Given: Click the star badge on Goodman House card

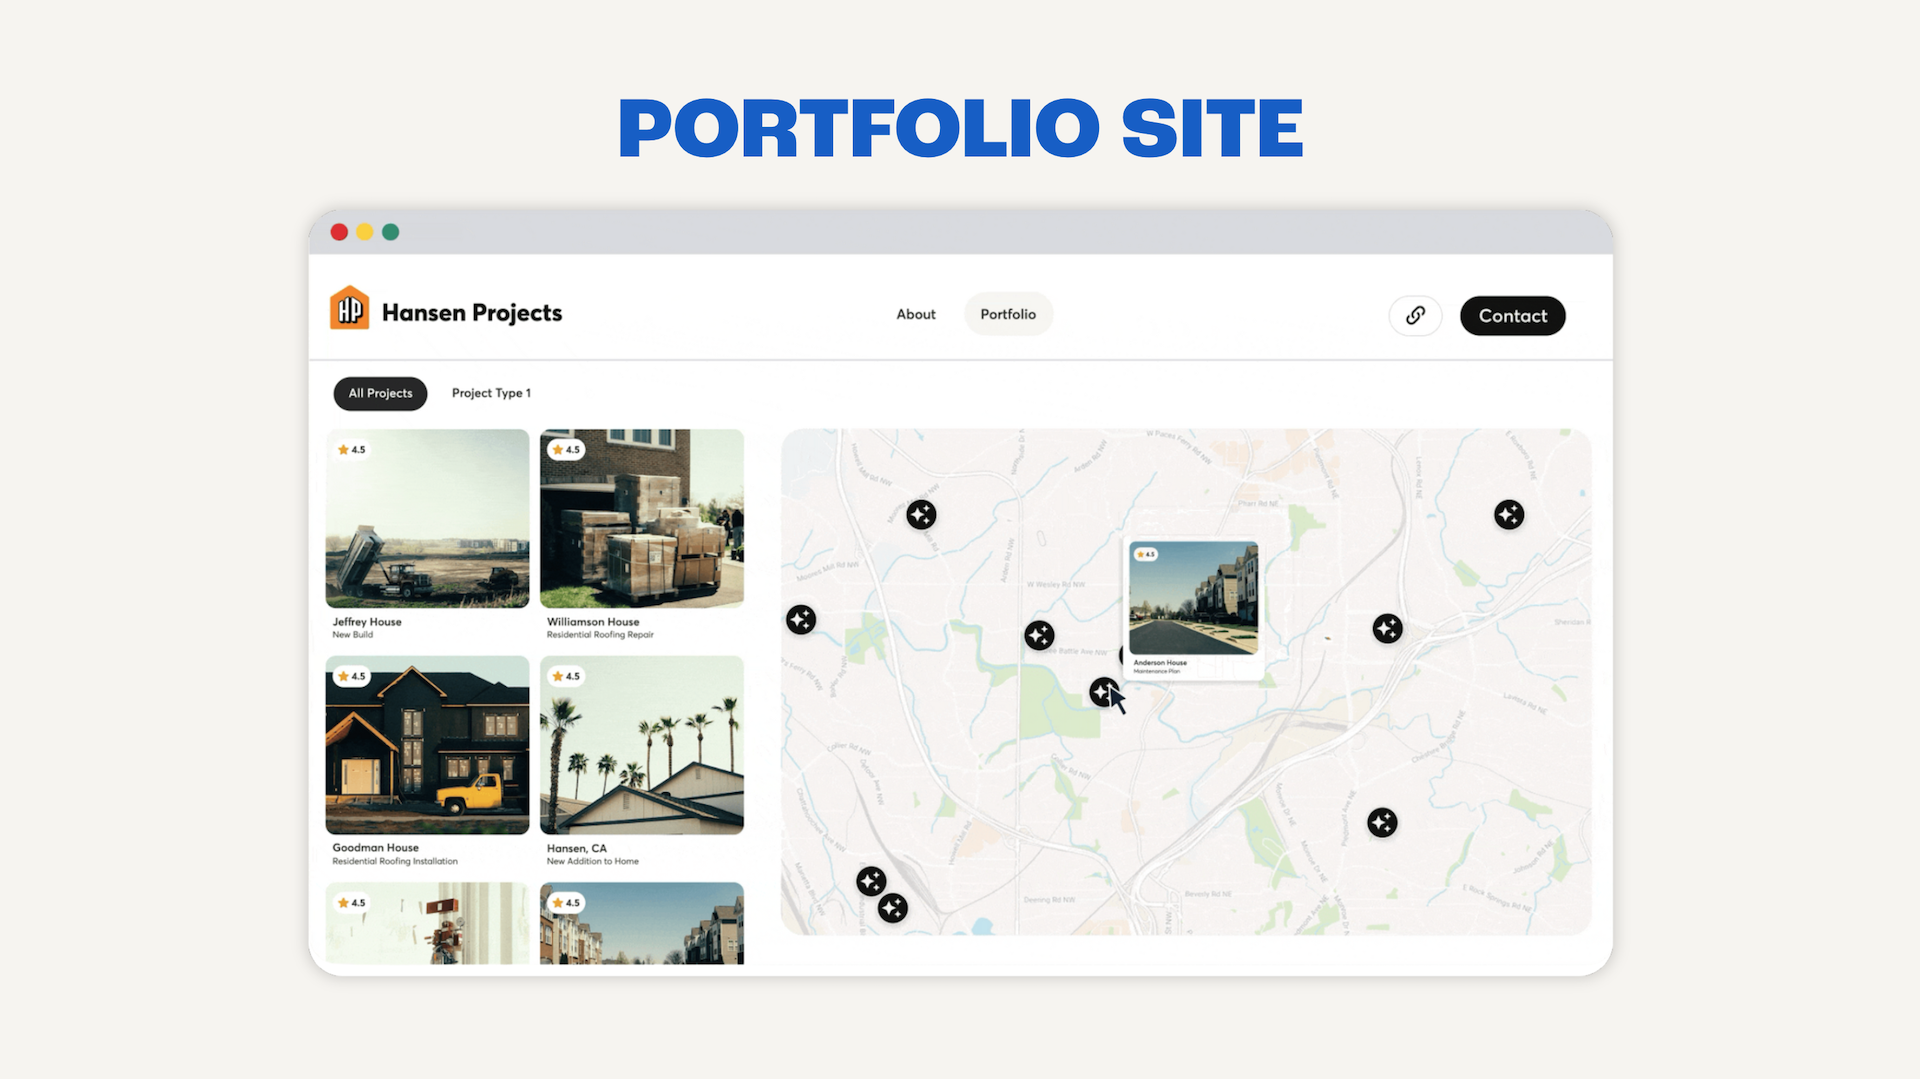Looking at the screenshot, I should pos(352,676).
